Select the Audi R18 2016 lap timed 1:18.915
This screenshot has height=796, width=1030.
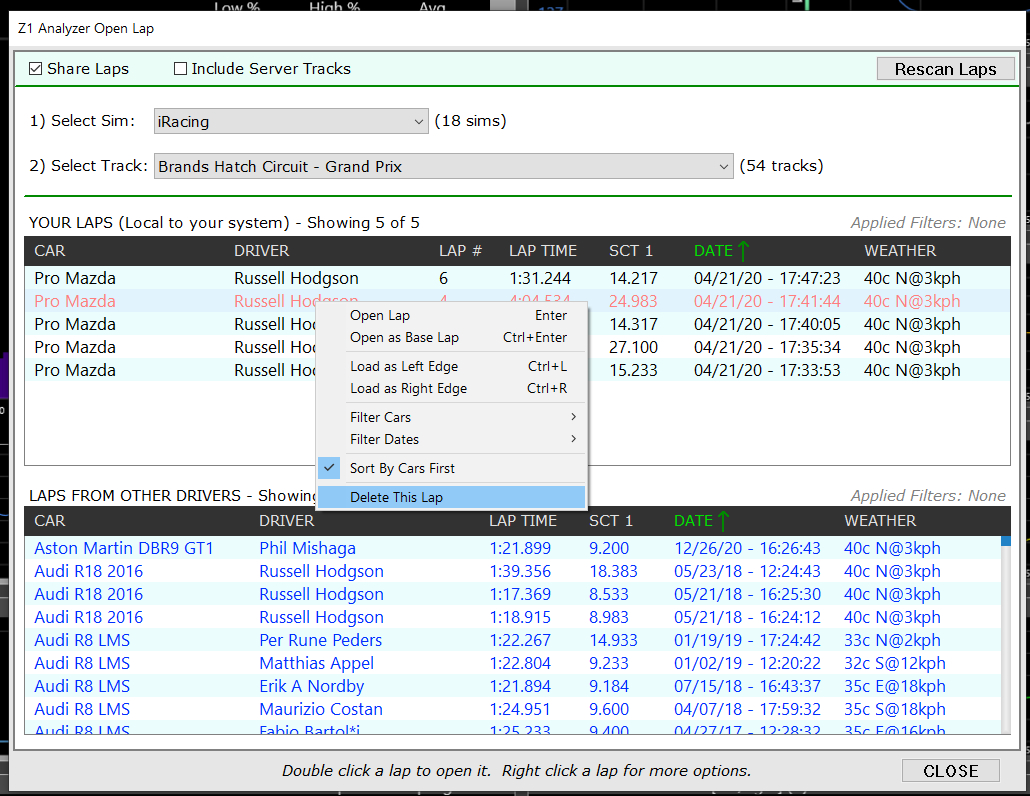coord(512,617)
